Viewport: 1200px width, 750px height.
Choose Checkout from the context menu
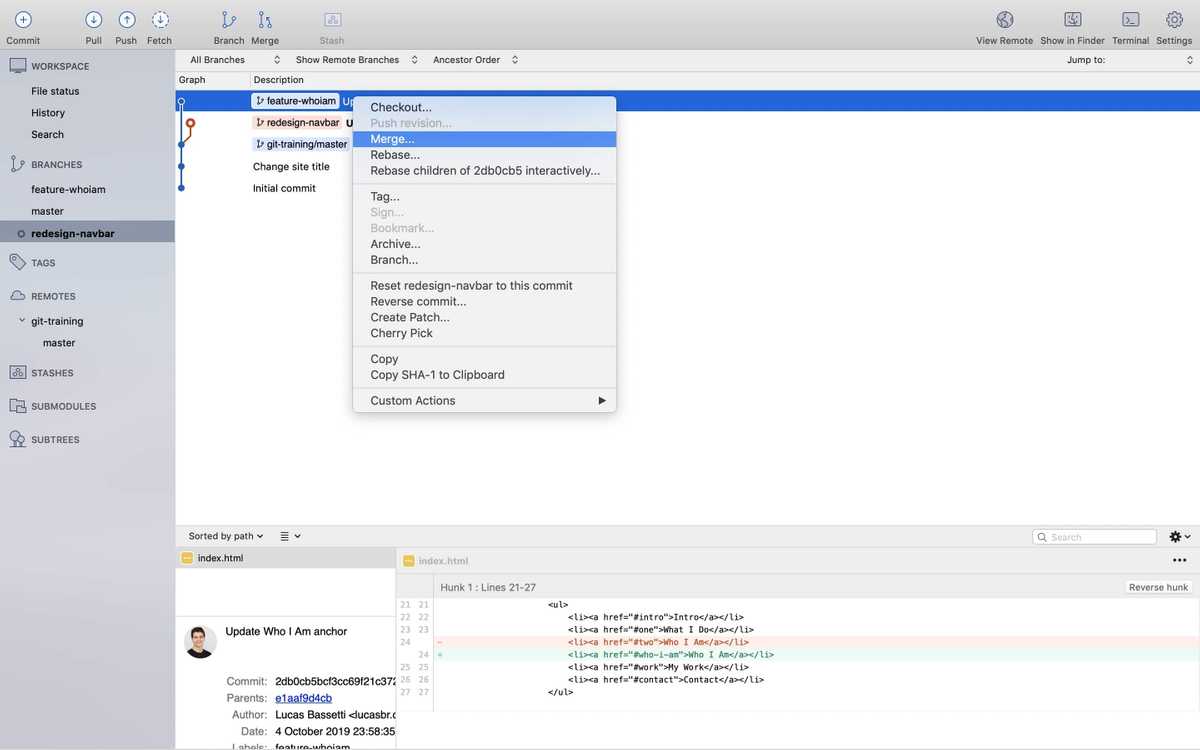[x=401, y=106]
